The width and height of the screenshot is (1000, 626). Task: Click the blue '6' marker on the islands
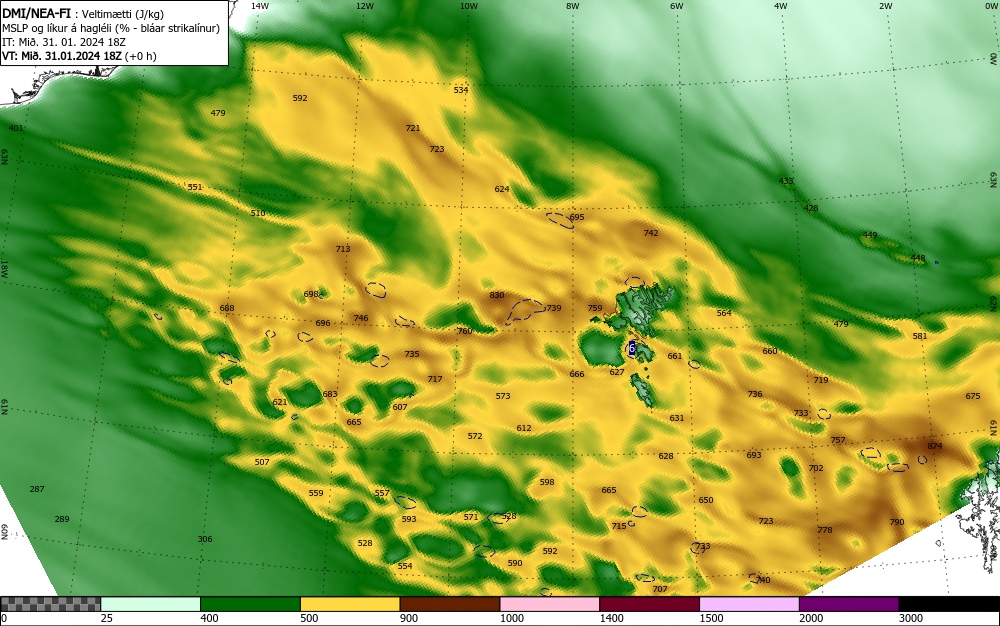click(x=631, y=348)
